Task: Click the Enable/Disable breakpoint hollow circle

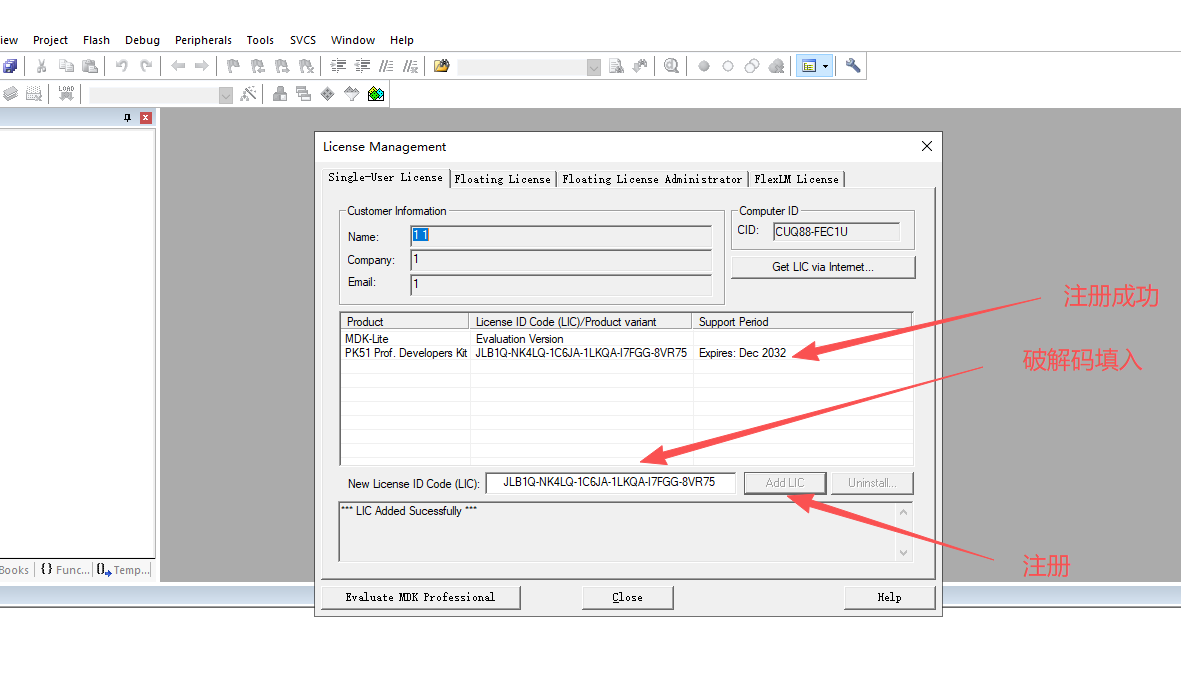Action: tap(728, 66)
